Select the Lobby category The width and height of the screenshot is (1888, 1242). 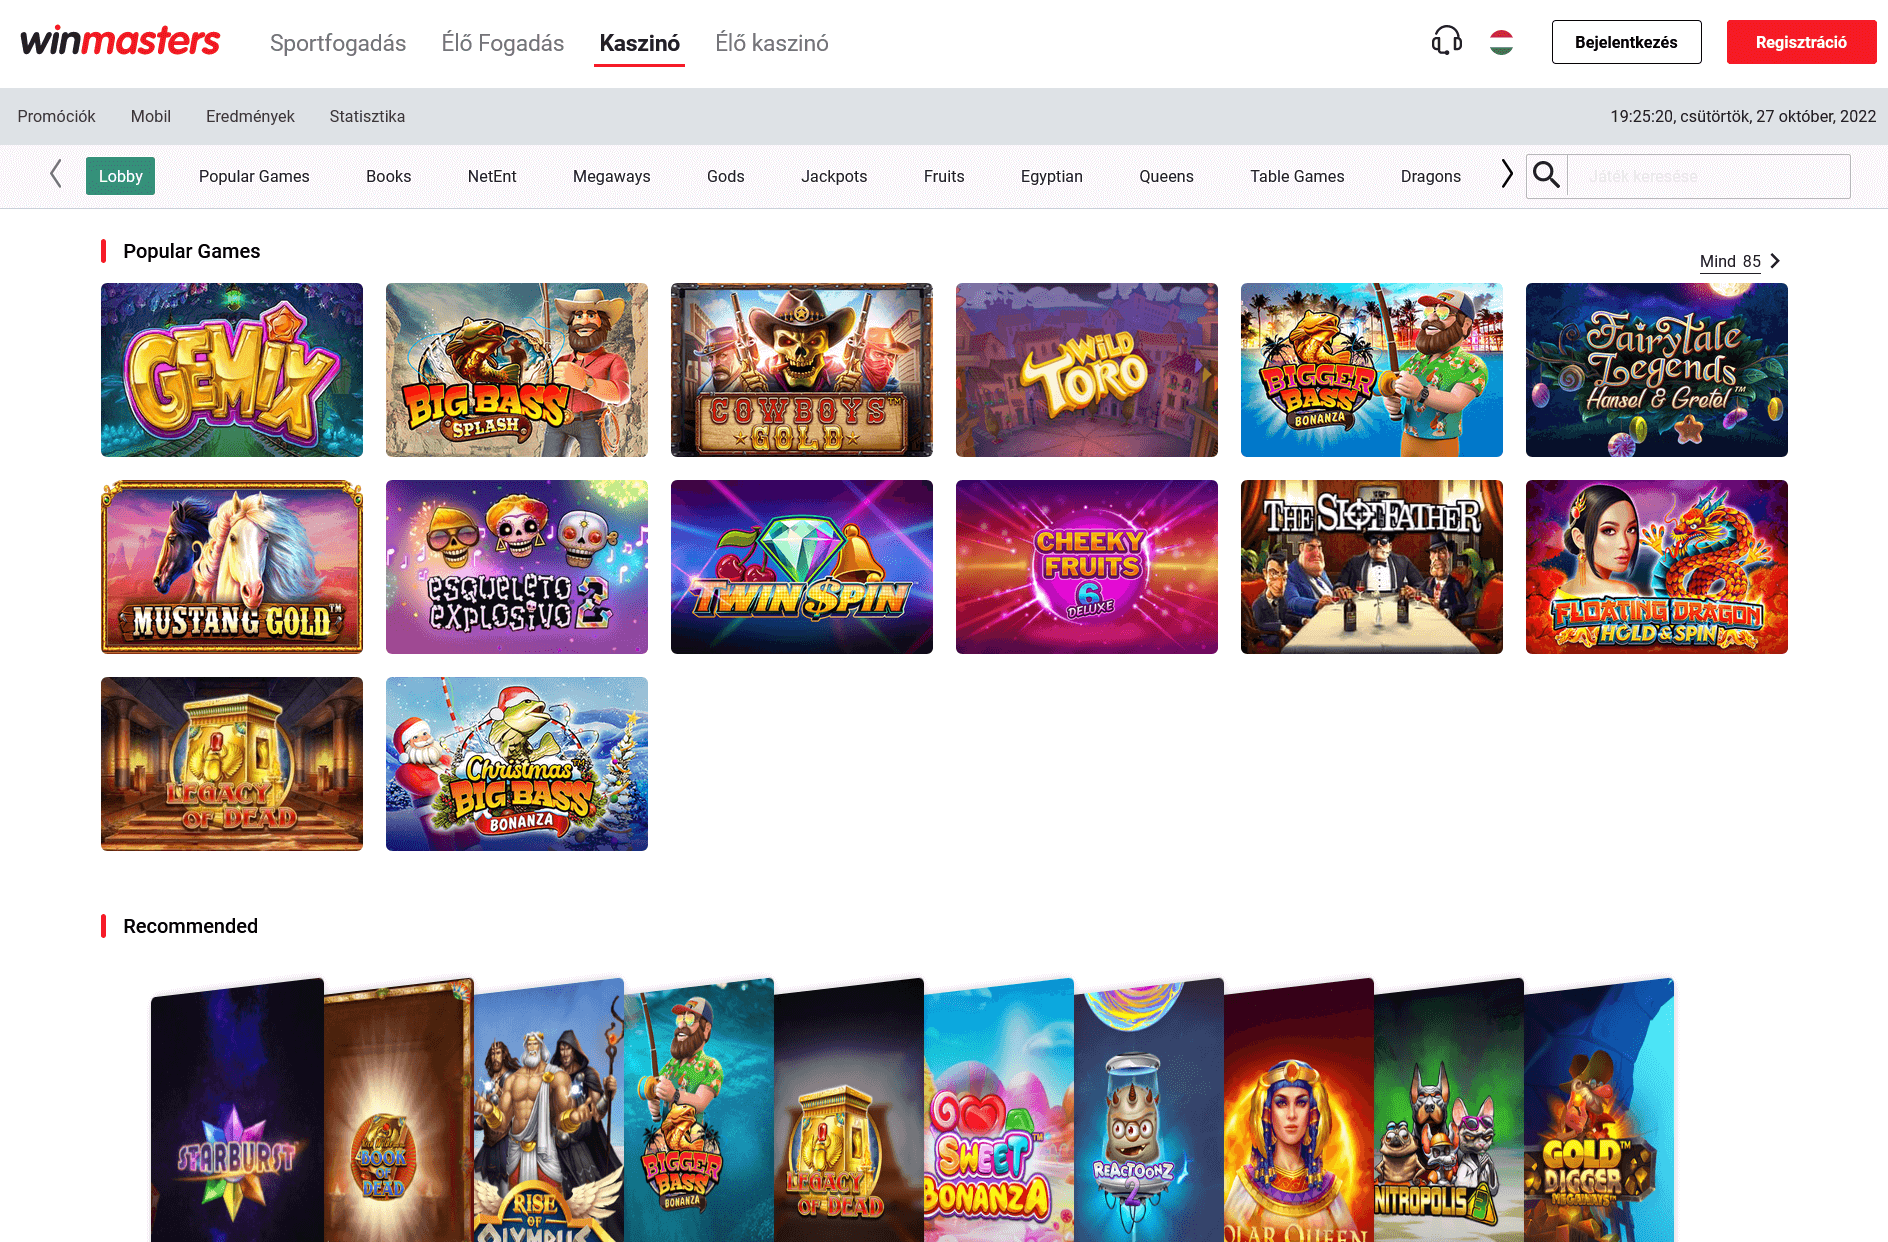(120, 176)
